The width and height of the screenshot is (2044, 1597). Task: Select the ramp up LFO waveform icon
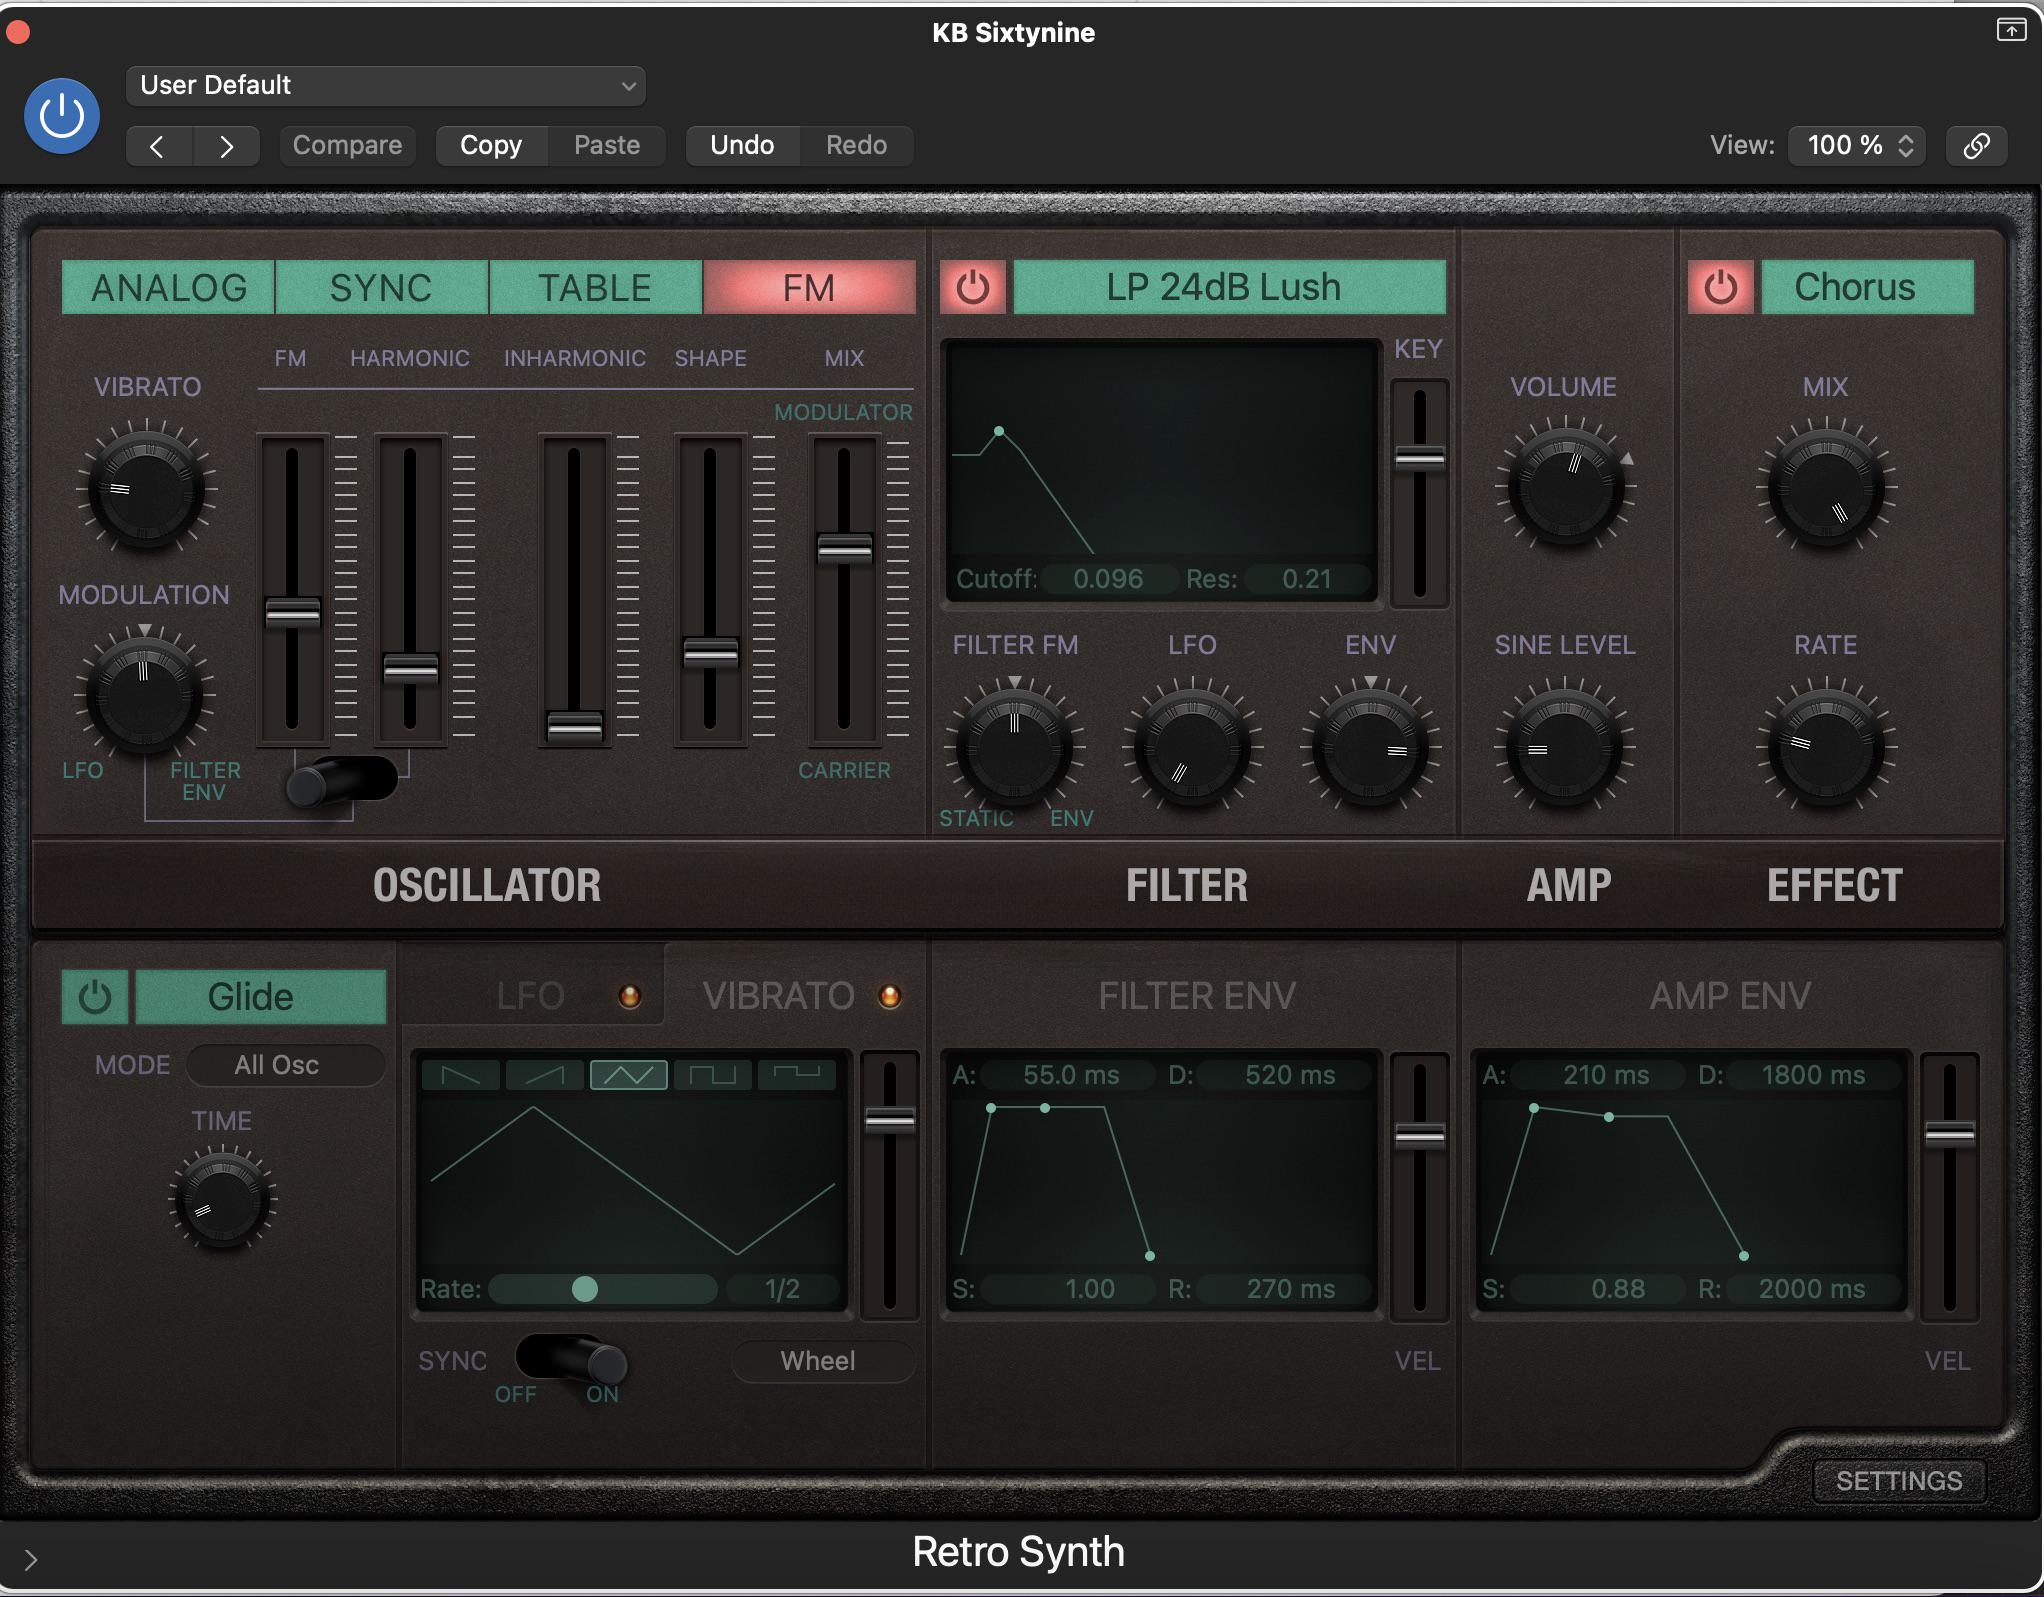[545, 1075]
